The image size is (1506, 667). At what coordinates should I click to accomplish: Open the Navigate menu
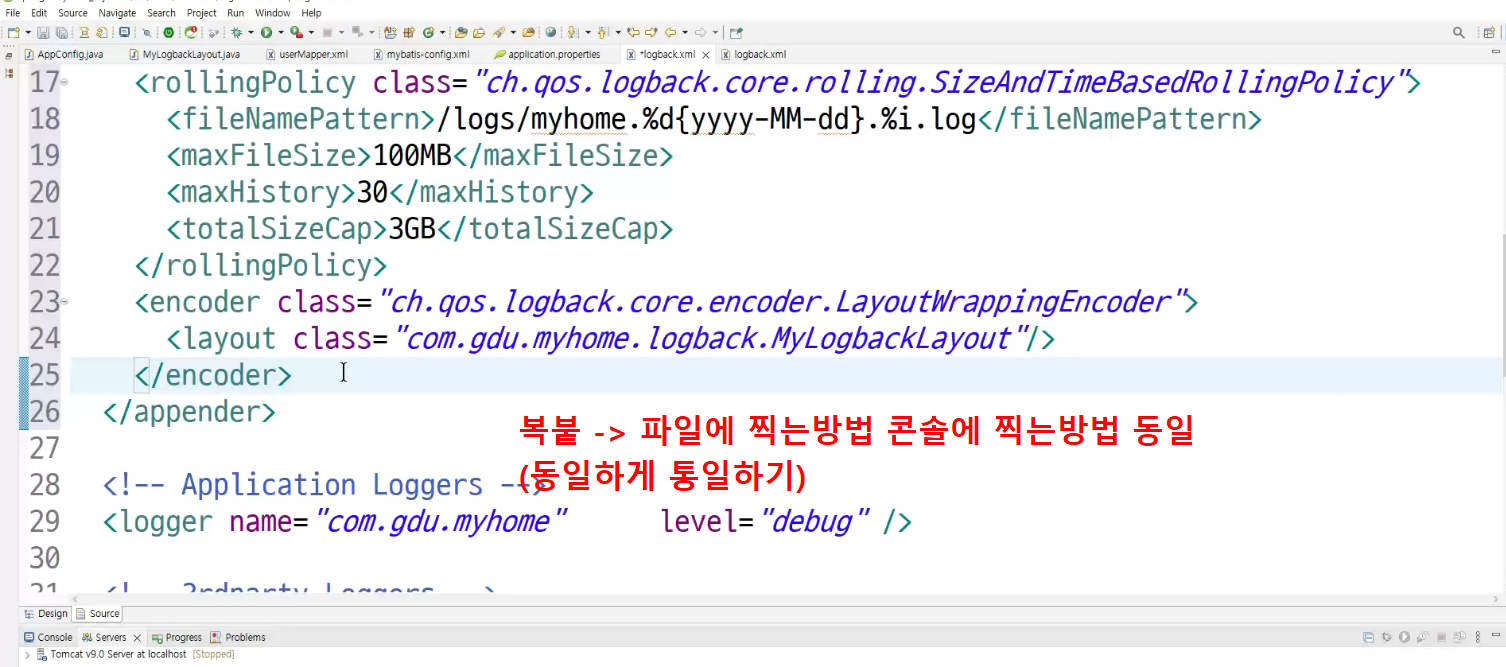click(117, 13)
